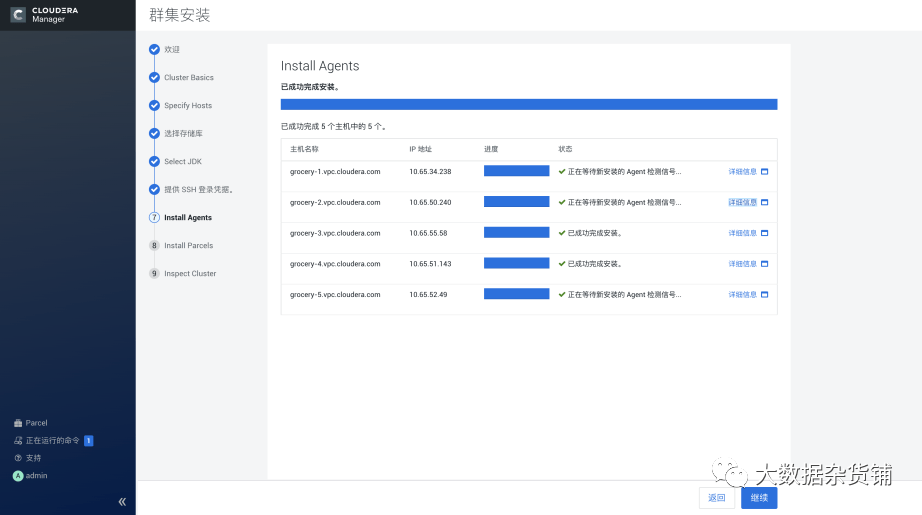Select IP address 10.65.52.49
922x515 pixels.
pyautogui.click(x=428, y=295)
